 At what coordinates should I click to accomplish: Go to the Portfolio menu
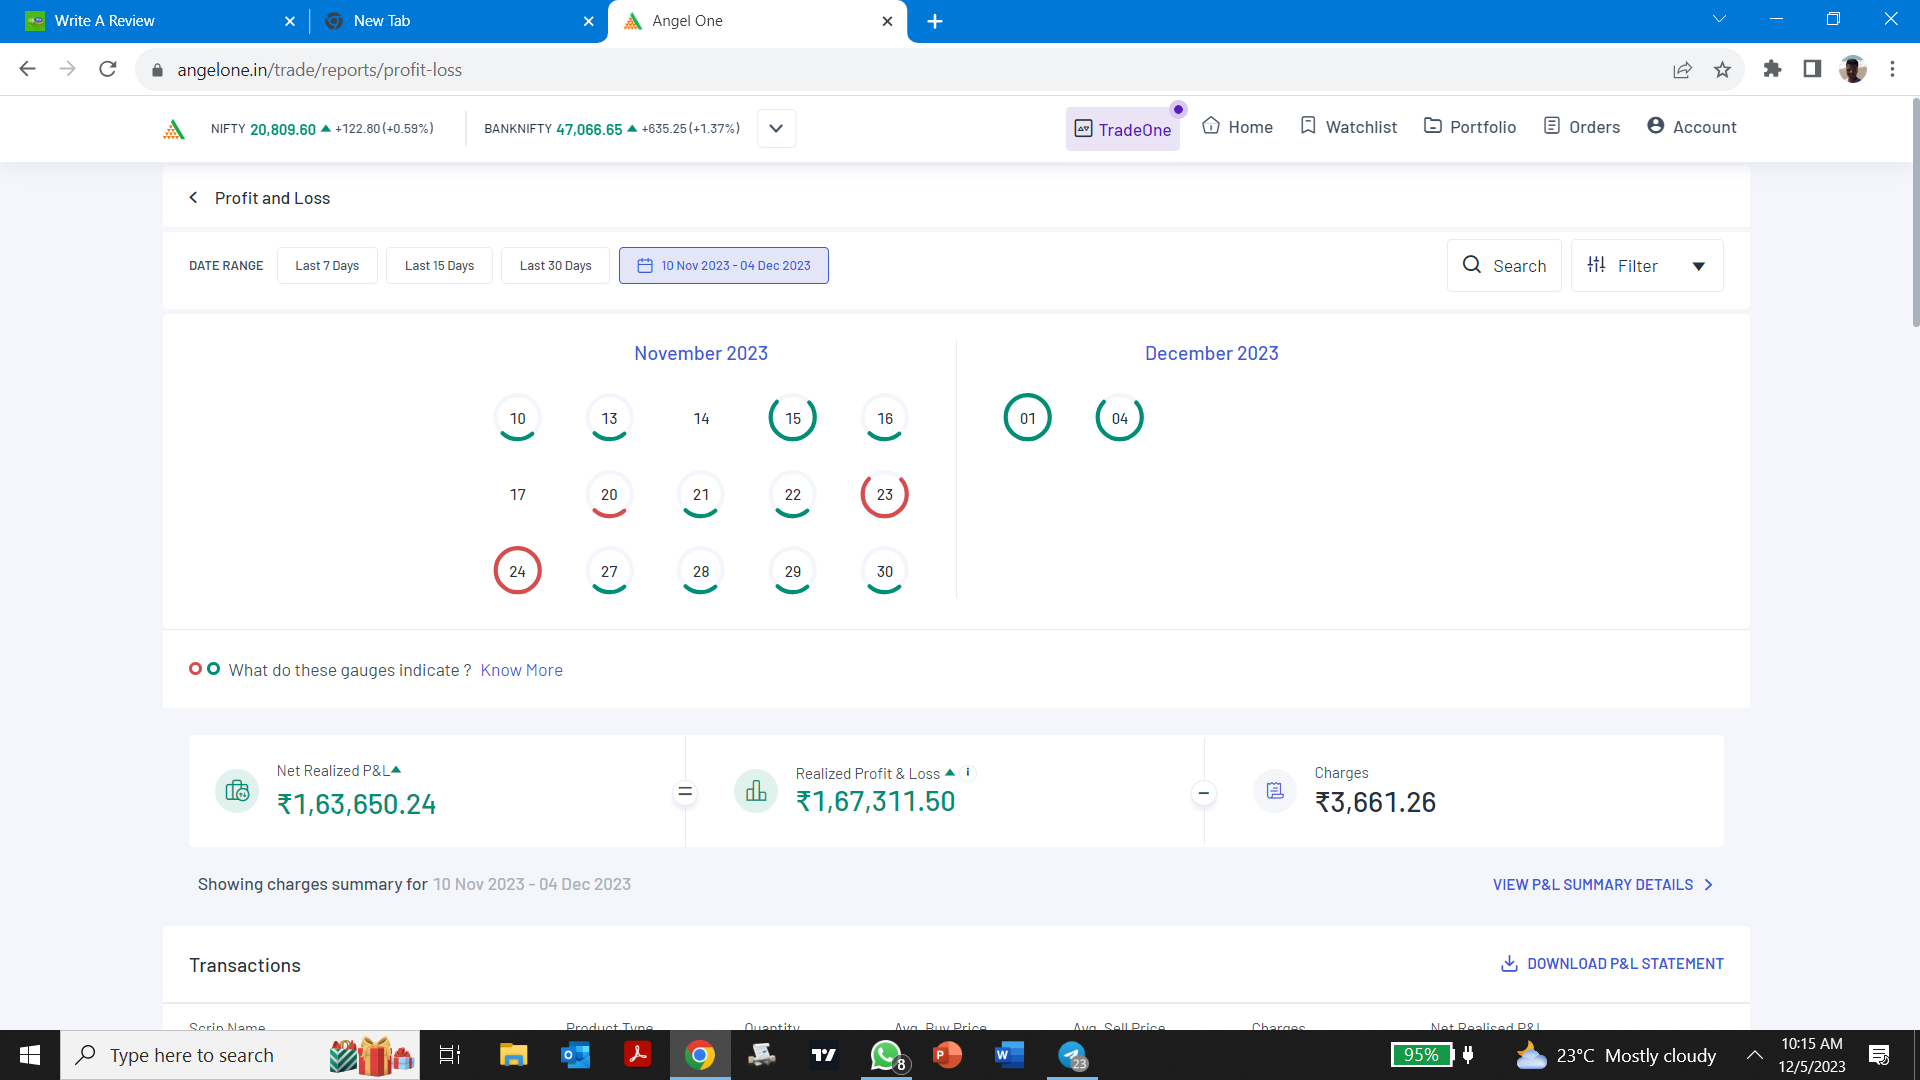pos(1470,127)
